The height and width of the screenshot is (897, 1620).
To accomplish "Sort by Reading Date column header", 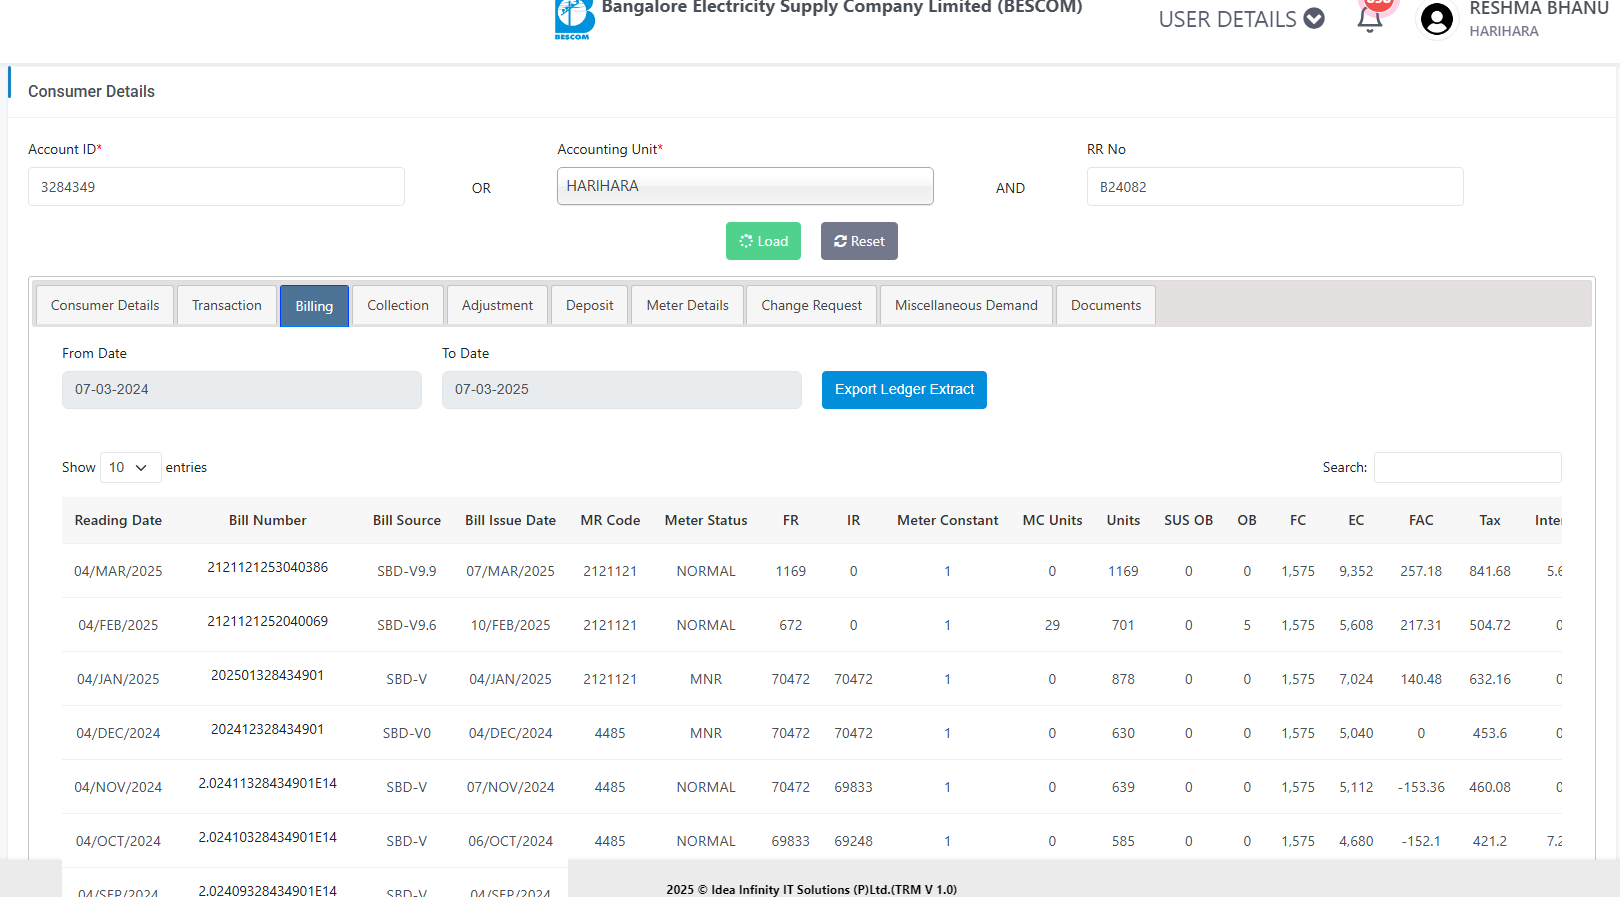I will click(118, 520).
